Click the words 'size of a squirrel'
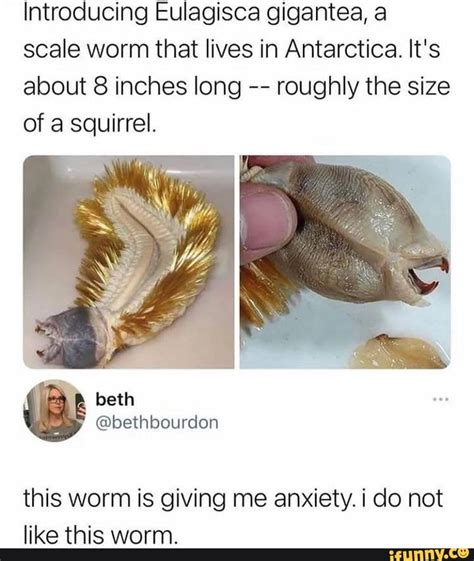The height and width of the screenshot is (561, 474). click(236, 105)
